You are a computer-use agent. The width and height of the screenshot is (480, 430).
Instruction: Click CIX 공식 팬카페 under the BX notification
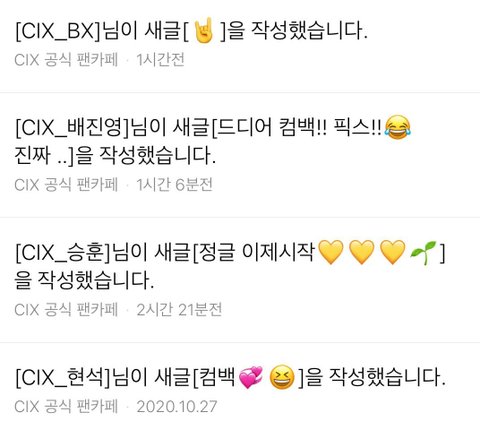point(66,60)
